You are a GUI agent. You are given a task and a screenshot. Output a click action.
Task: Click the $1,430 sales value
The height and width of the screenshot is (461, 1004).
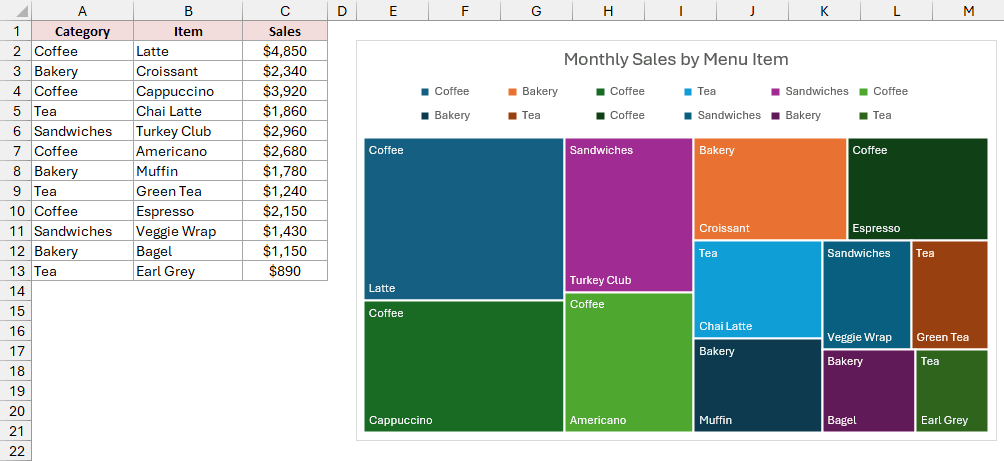point(285,231)
